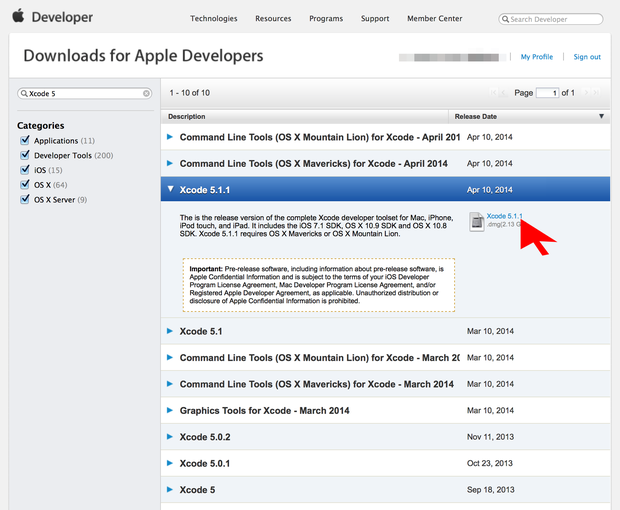Expand the Xcode 5.1 row triangle
620x510 pixels.
pos(170,331)
